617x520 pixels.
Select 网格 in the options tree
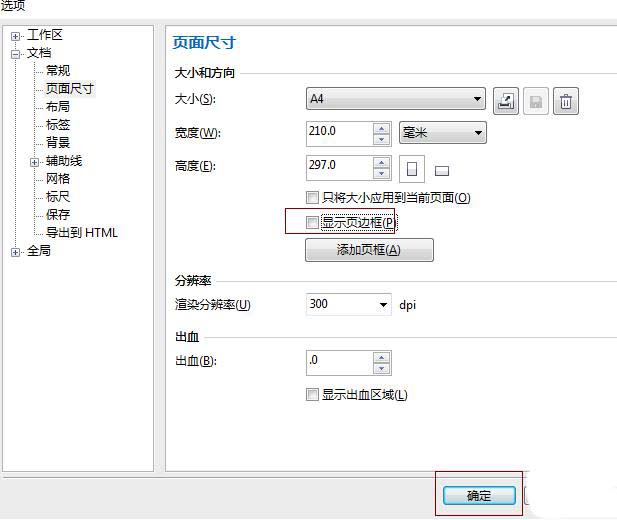click(58, 178)
